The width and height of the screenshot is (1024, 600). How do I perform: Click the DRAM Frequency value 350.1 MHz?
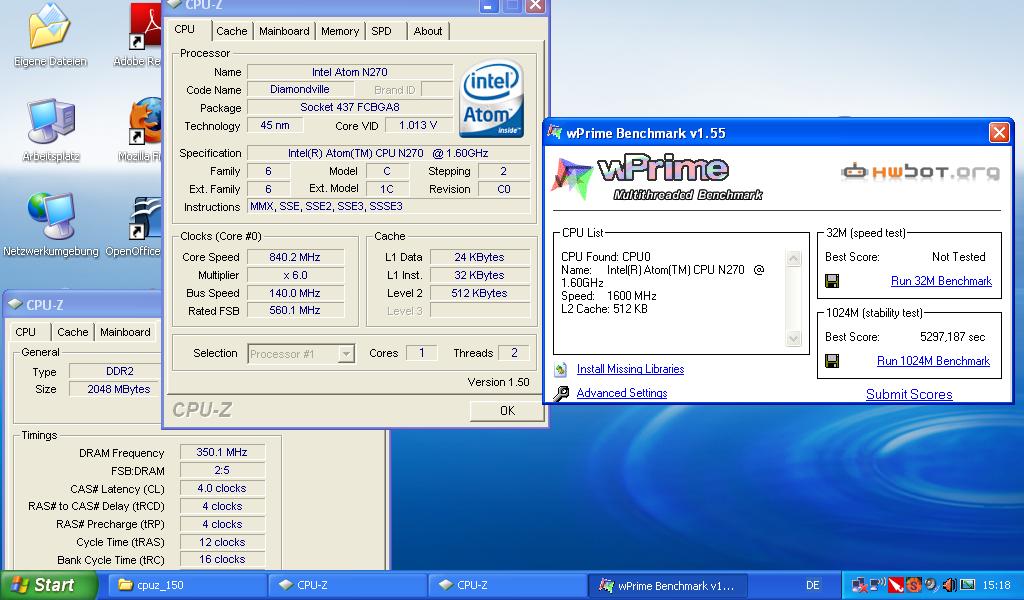pos(222,452)
